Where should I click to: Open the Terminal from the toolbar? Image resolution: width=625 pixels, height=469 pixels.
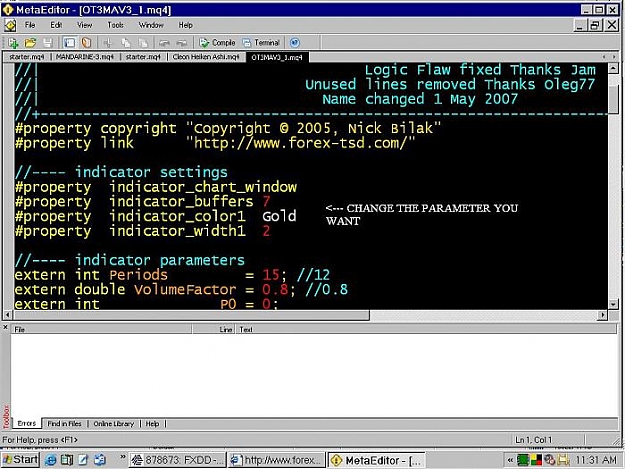pos(261,43)
